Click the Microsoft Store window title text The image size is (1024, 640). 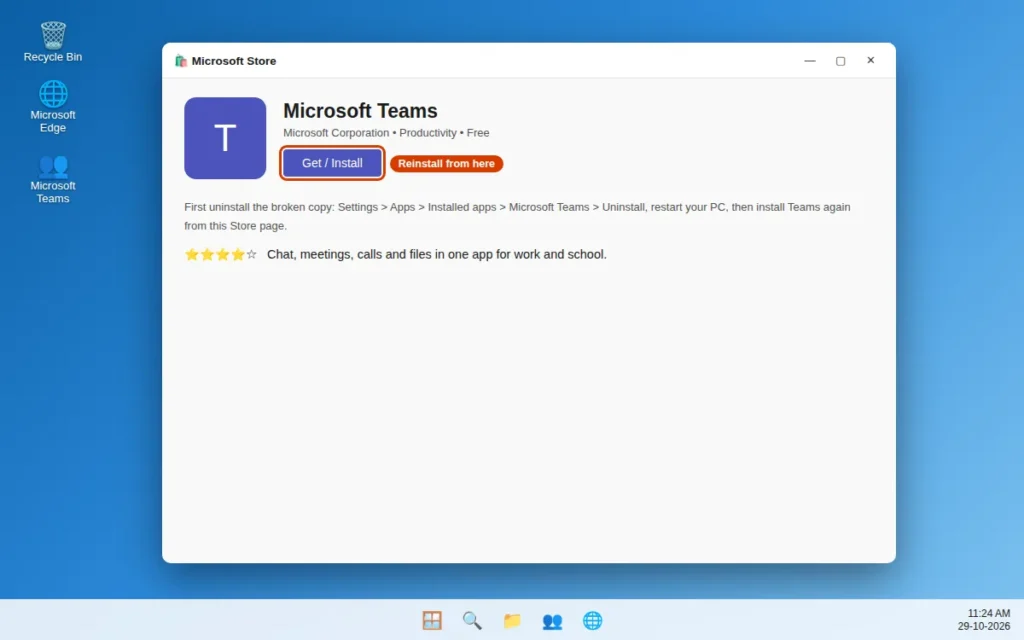coord(234,61)
